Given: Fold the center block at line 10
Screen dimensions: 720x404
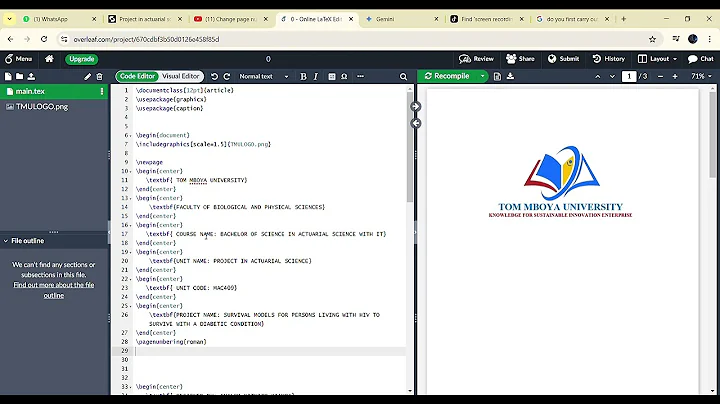Looking at the screenshot, I should [x=131, y=171].
